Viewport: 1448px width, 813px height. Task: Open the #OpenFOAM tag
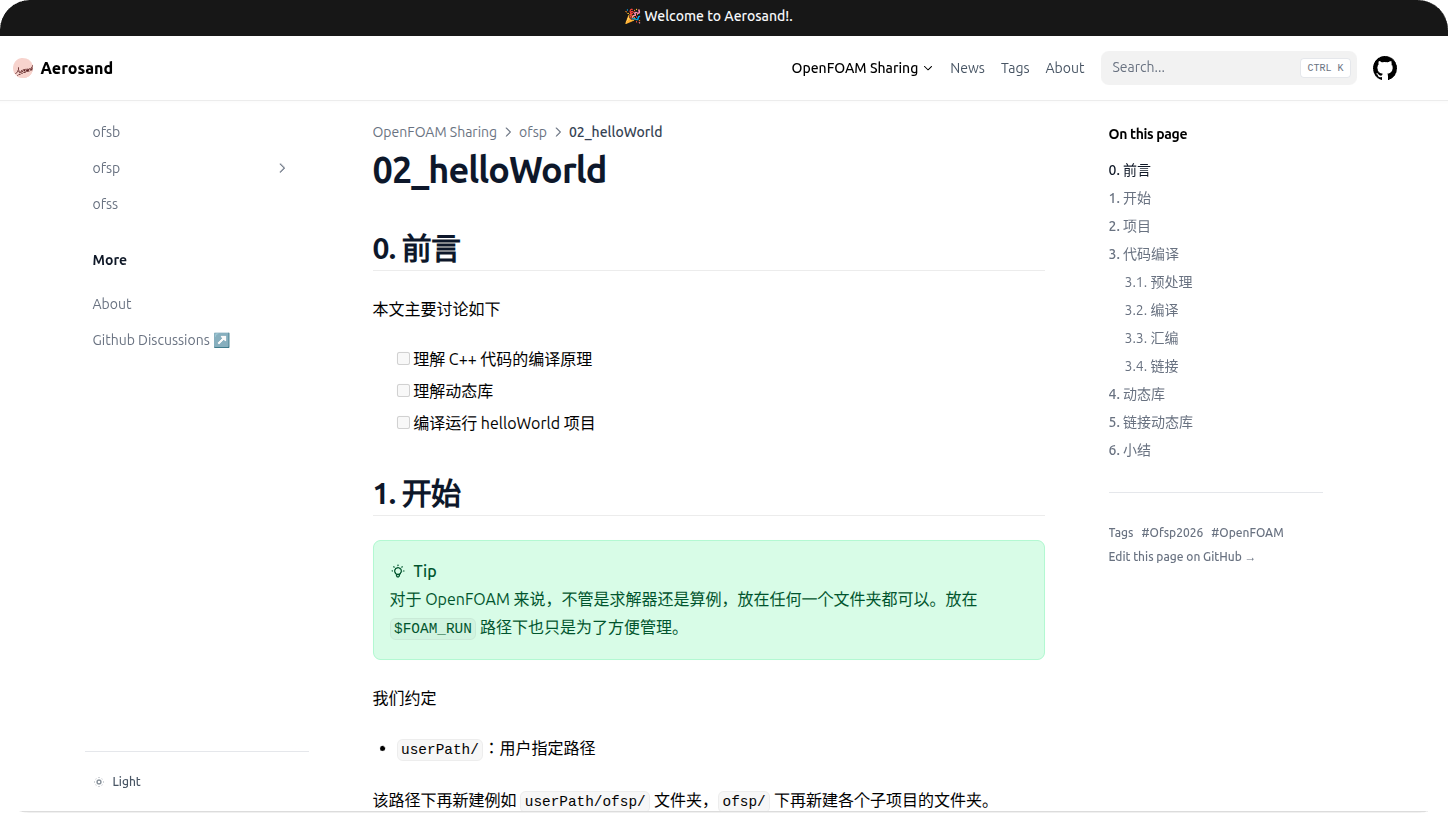click(x=1247, y=533)
